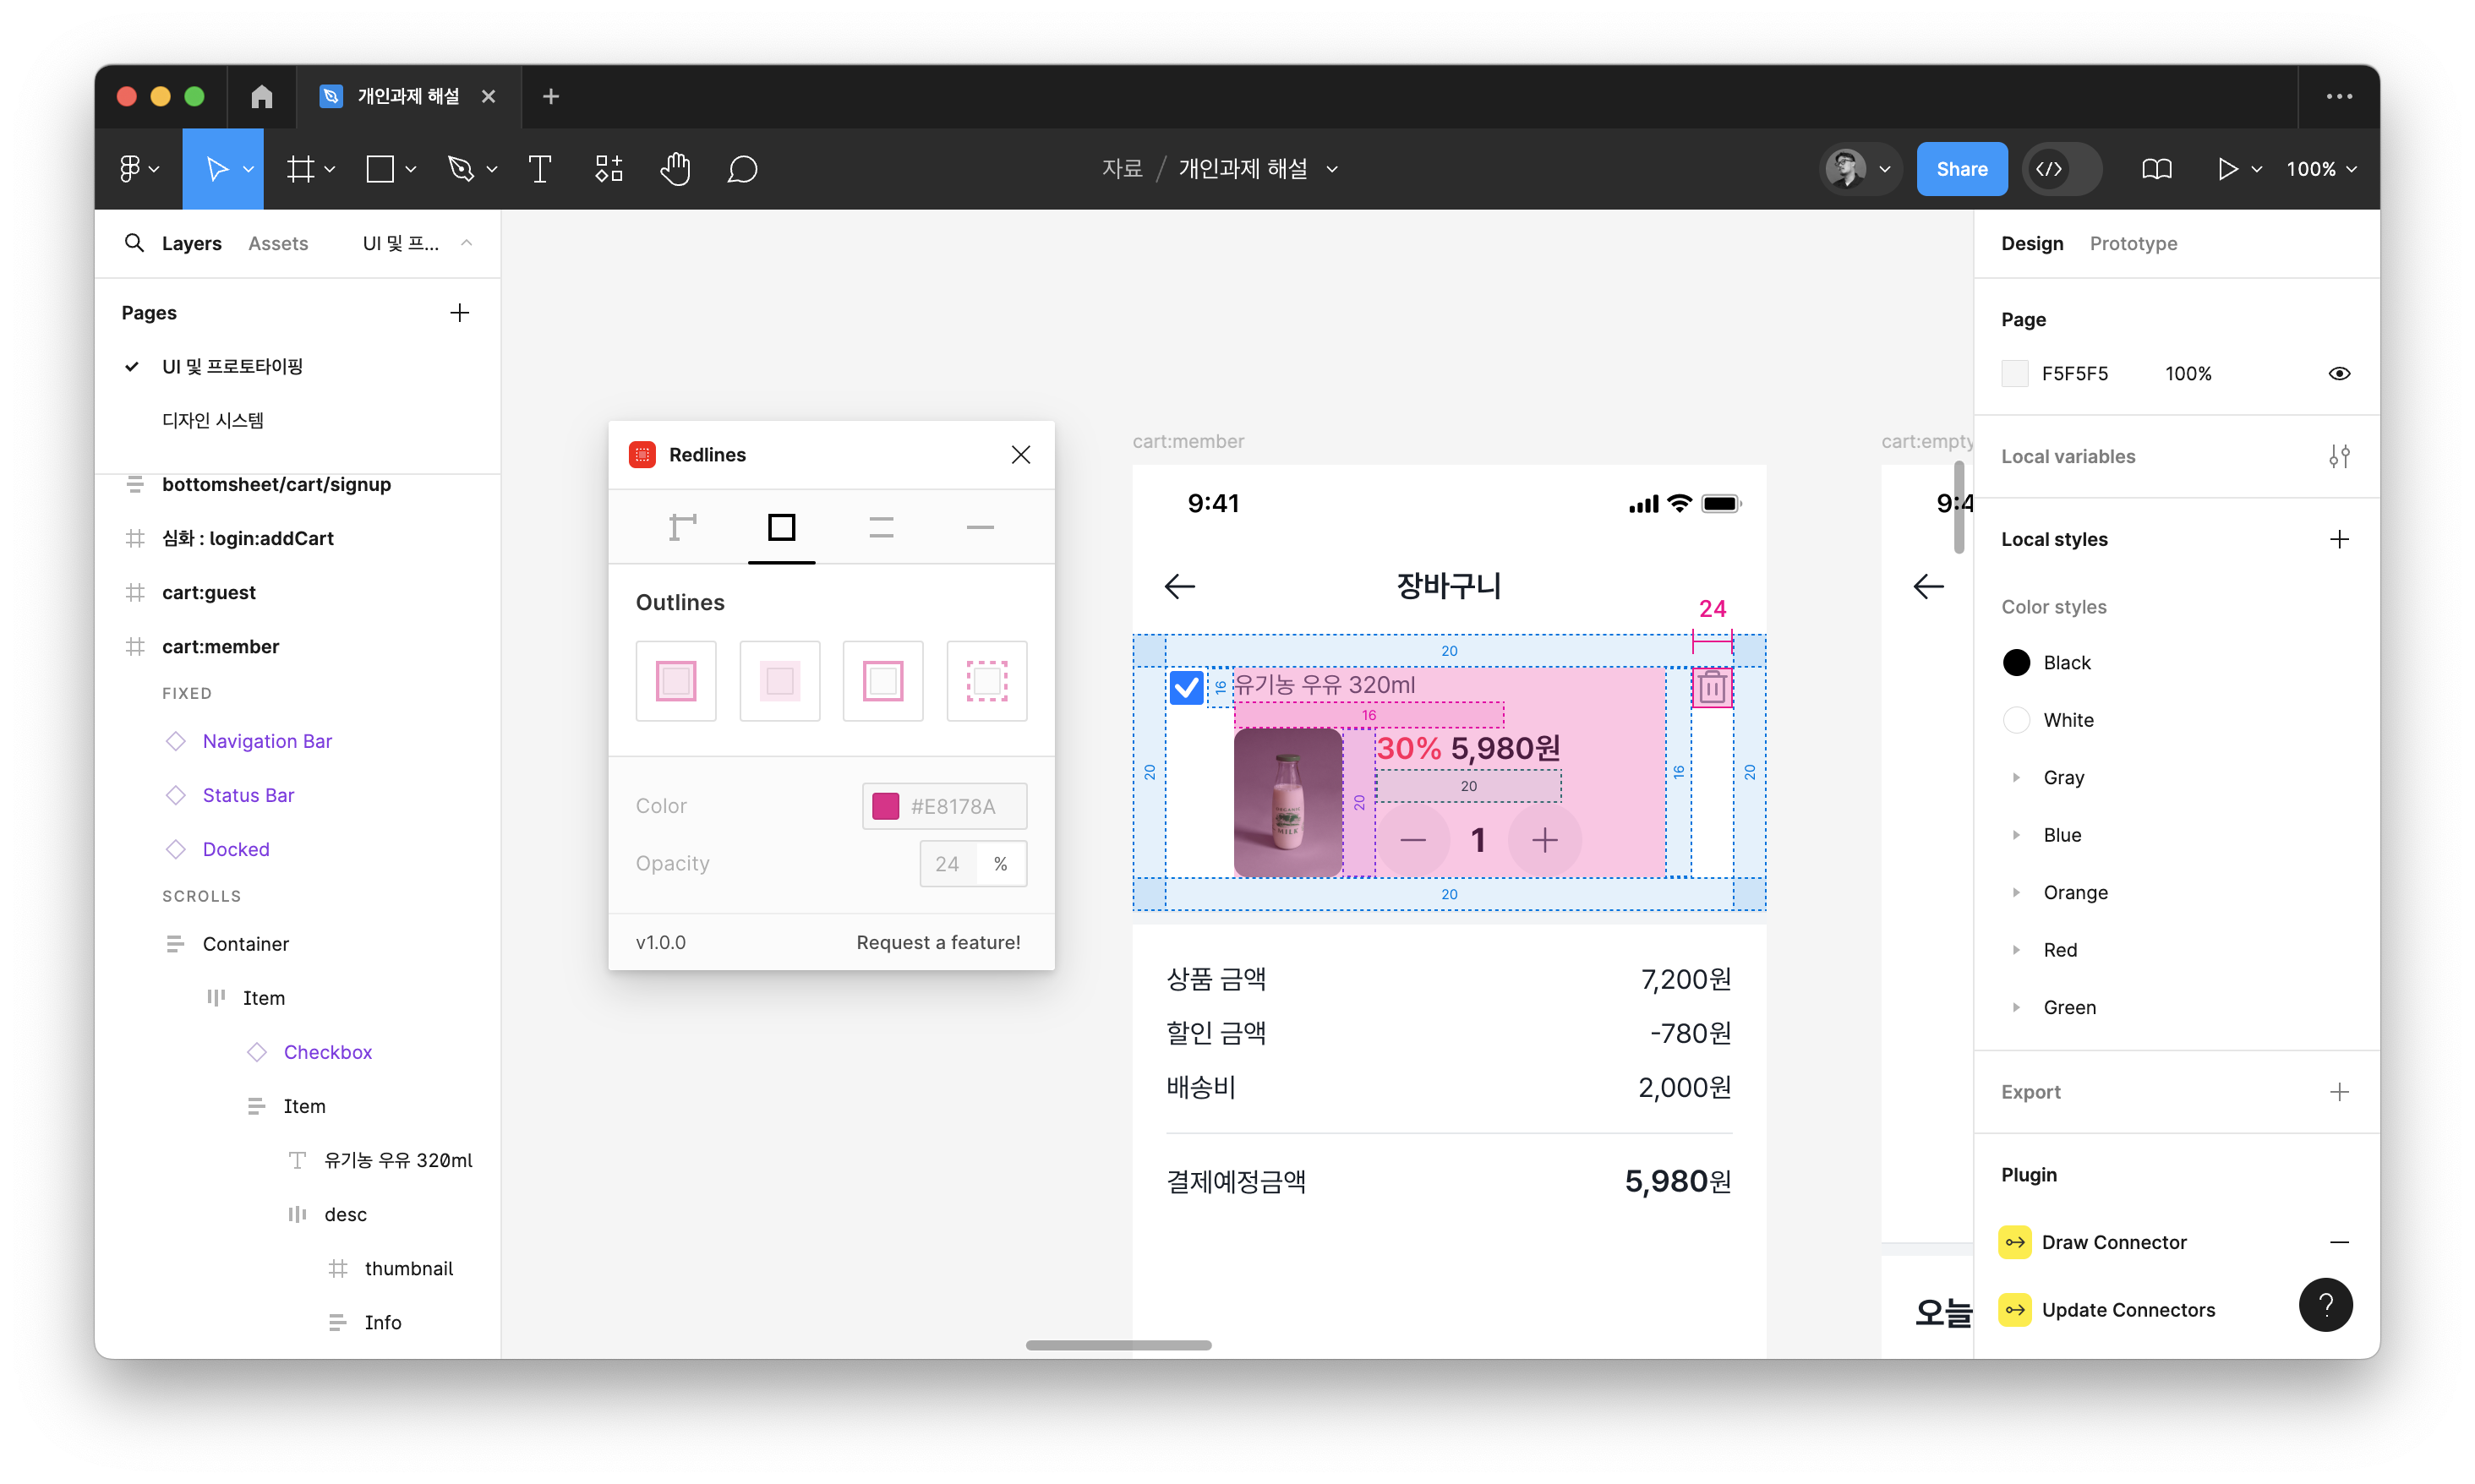The width and height of the screenshot is (2475, 1484).
Task: Expand the Gray color style group
Action: 2016,777
